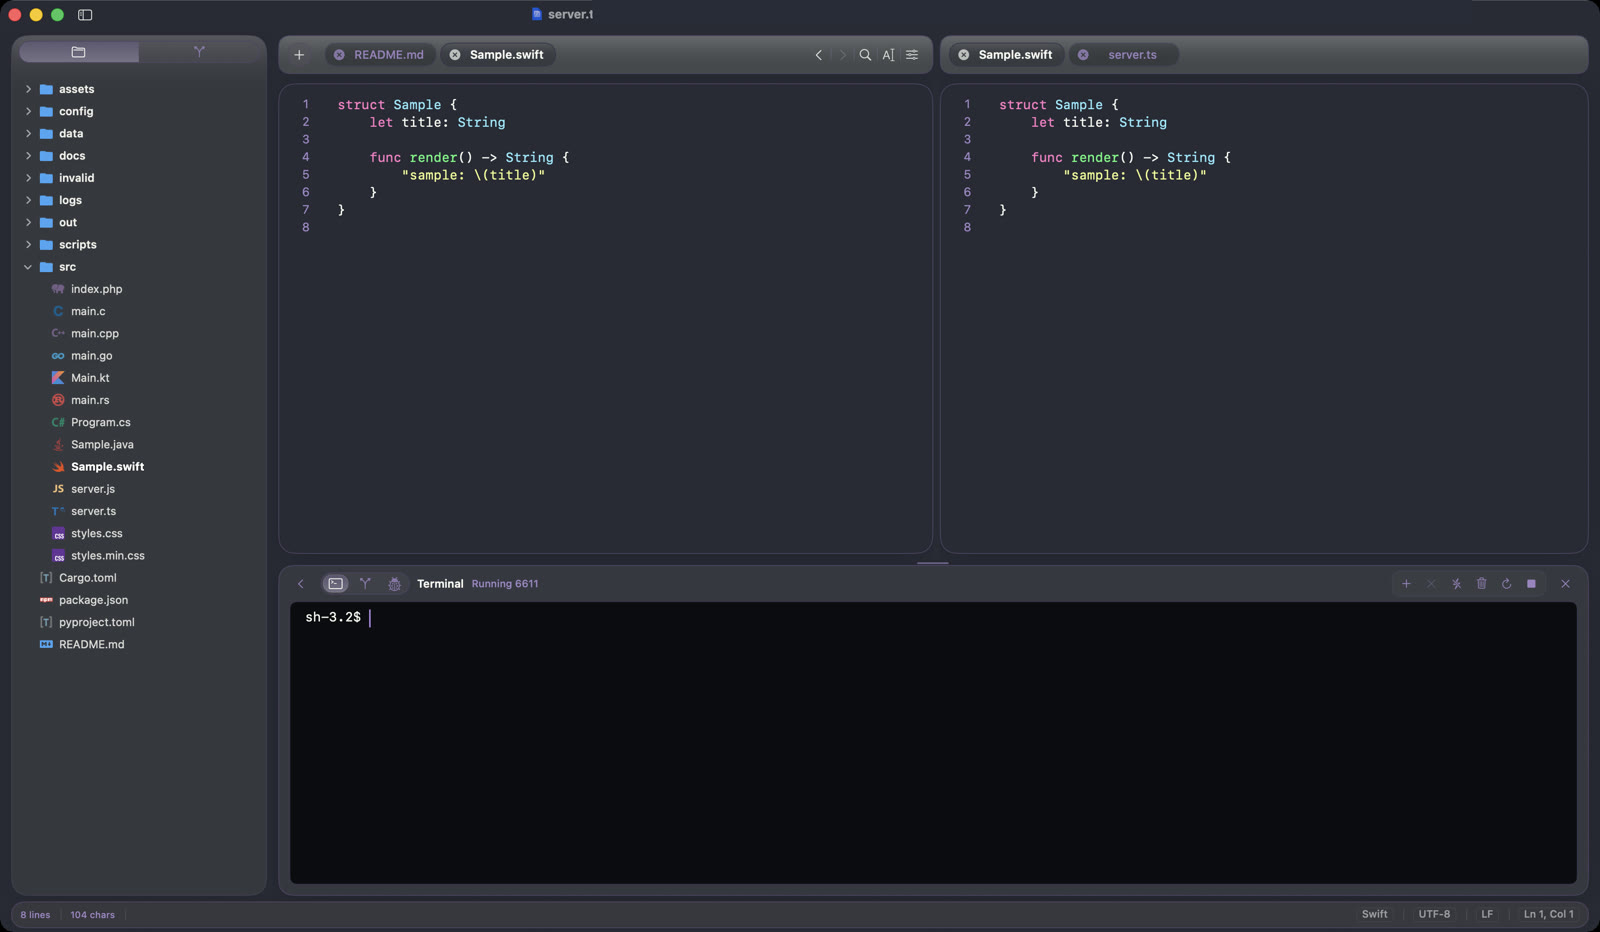The width and height of the screenshot is (1600, 932).
Task: Close Sample.swift tab in right pane
Action: [x=964, y=55]
